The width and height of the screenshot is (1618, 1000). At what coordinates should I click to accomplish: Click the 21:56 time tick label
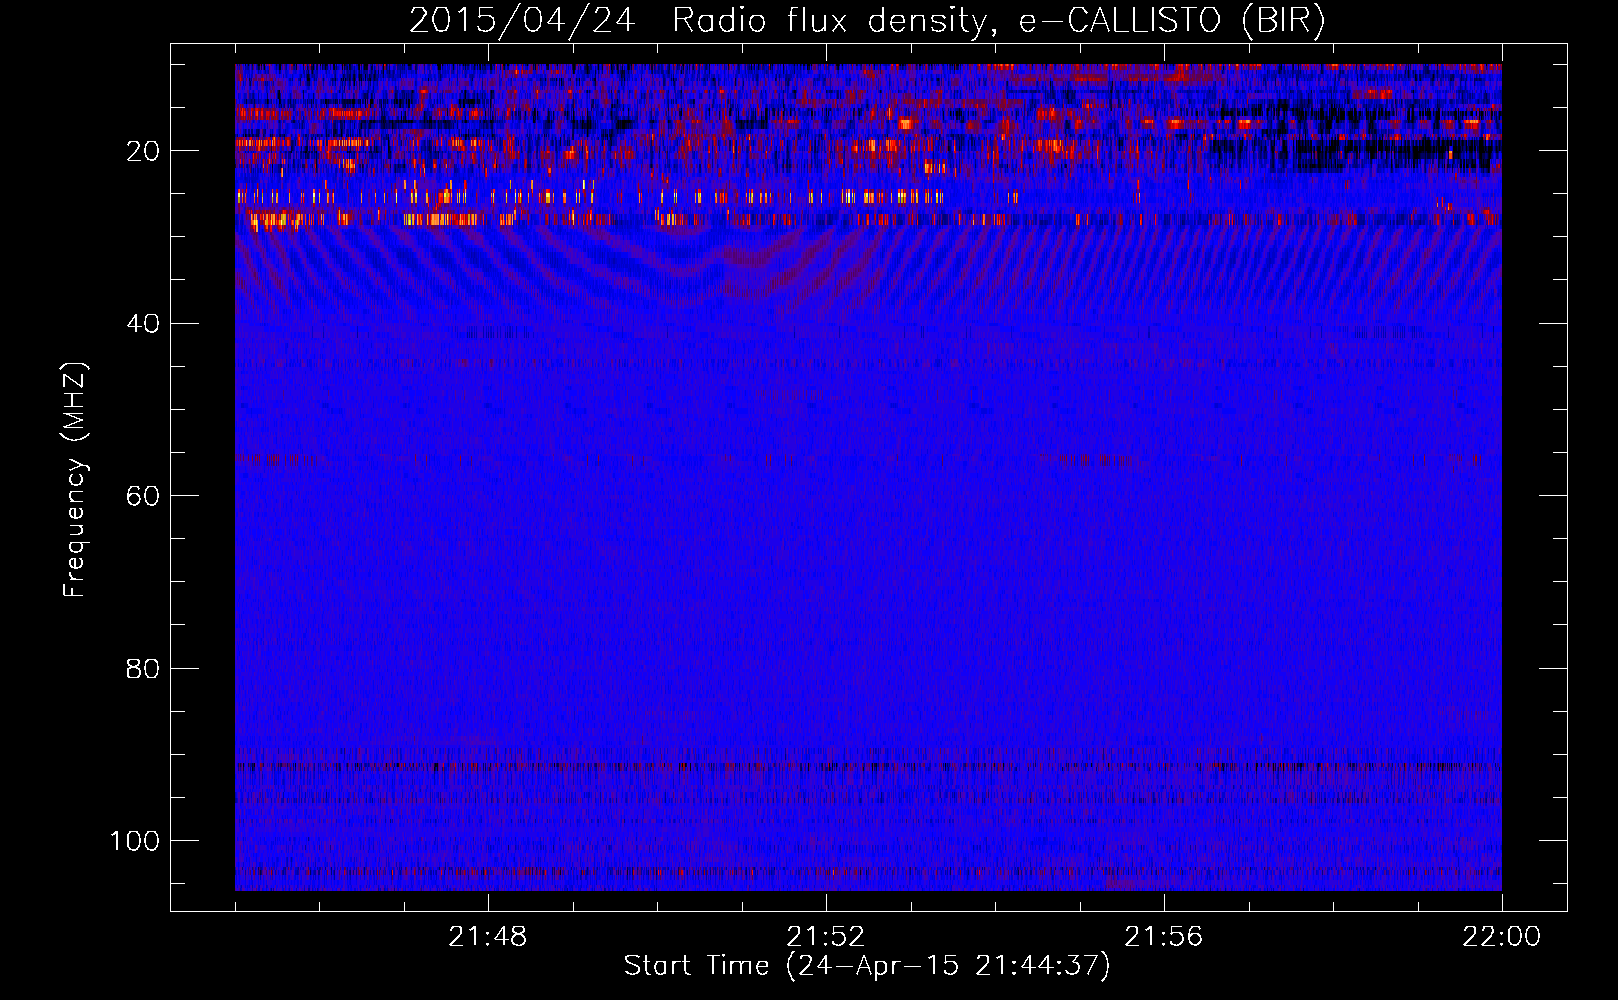(1164, 937)
